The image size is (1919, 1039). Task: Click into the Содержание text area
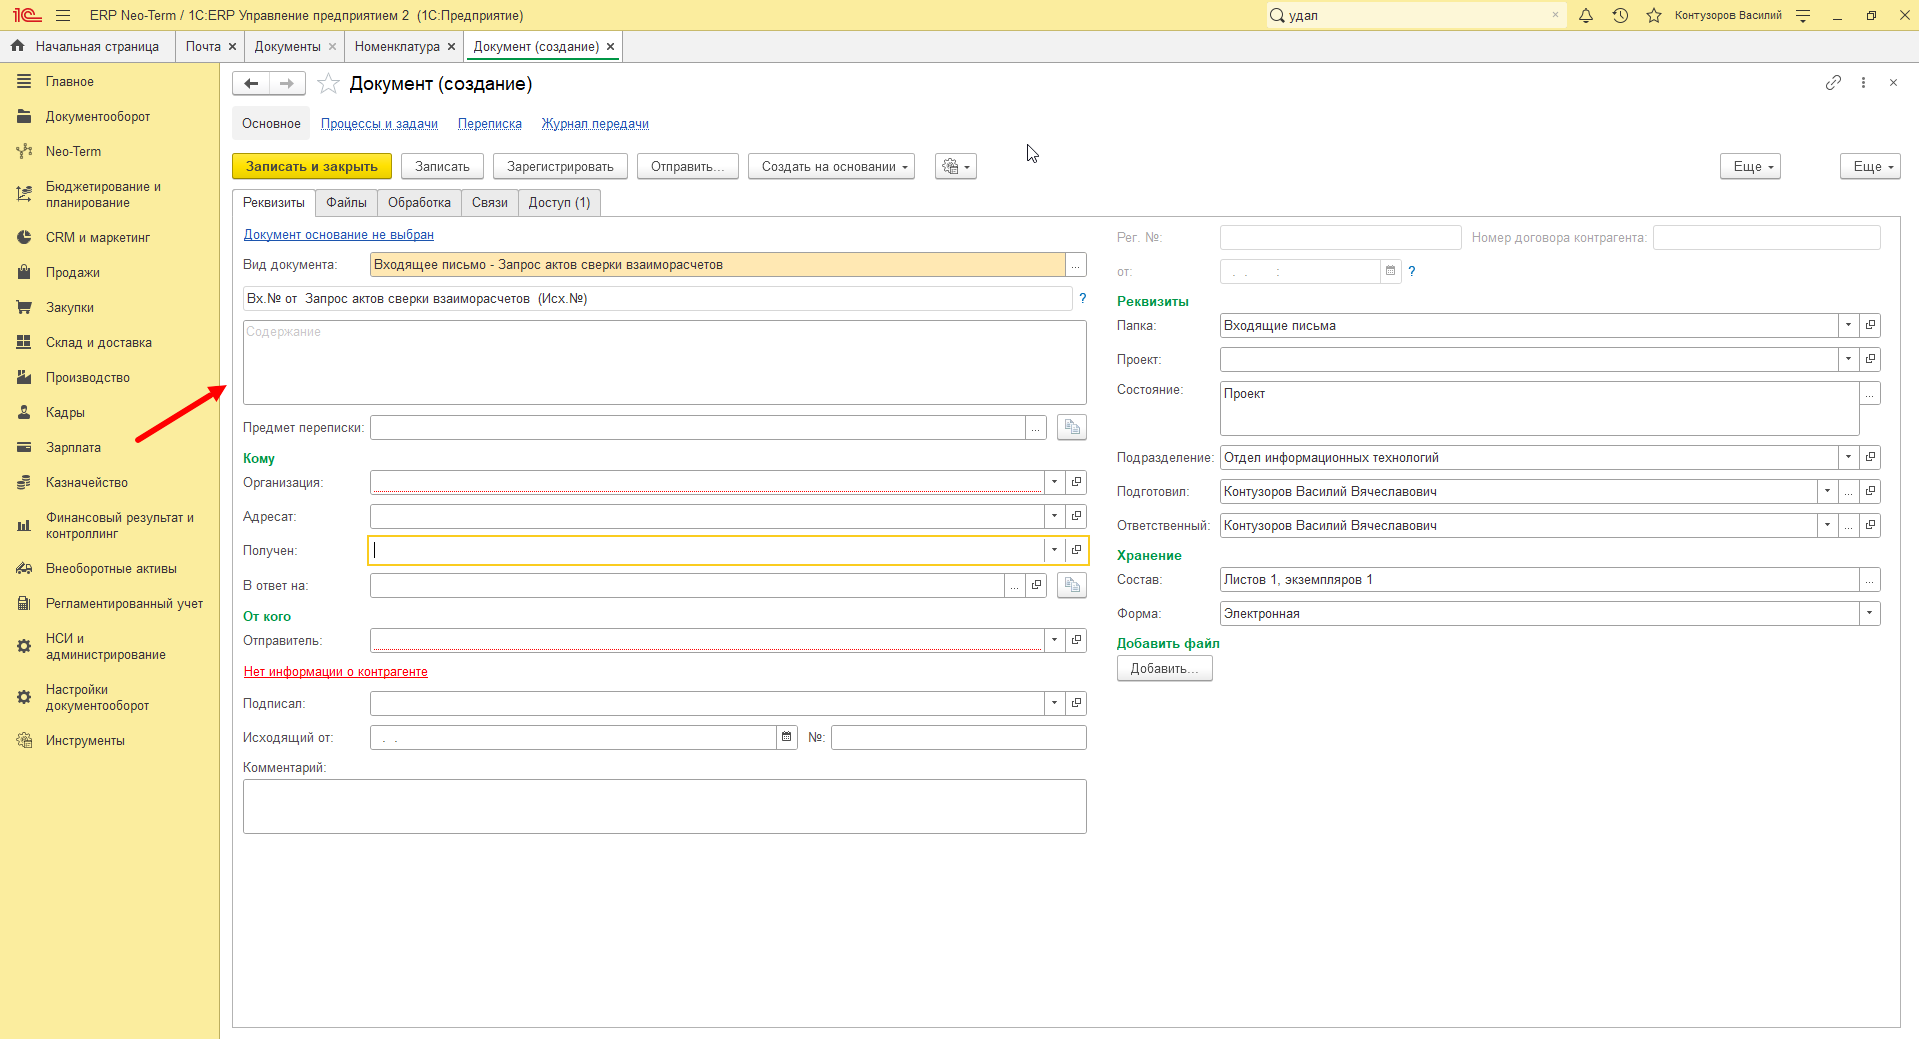(664, 362)
